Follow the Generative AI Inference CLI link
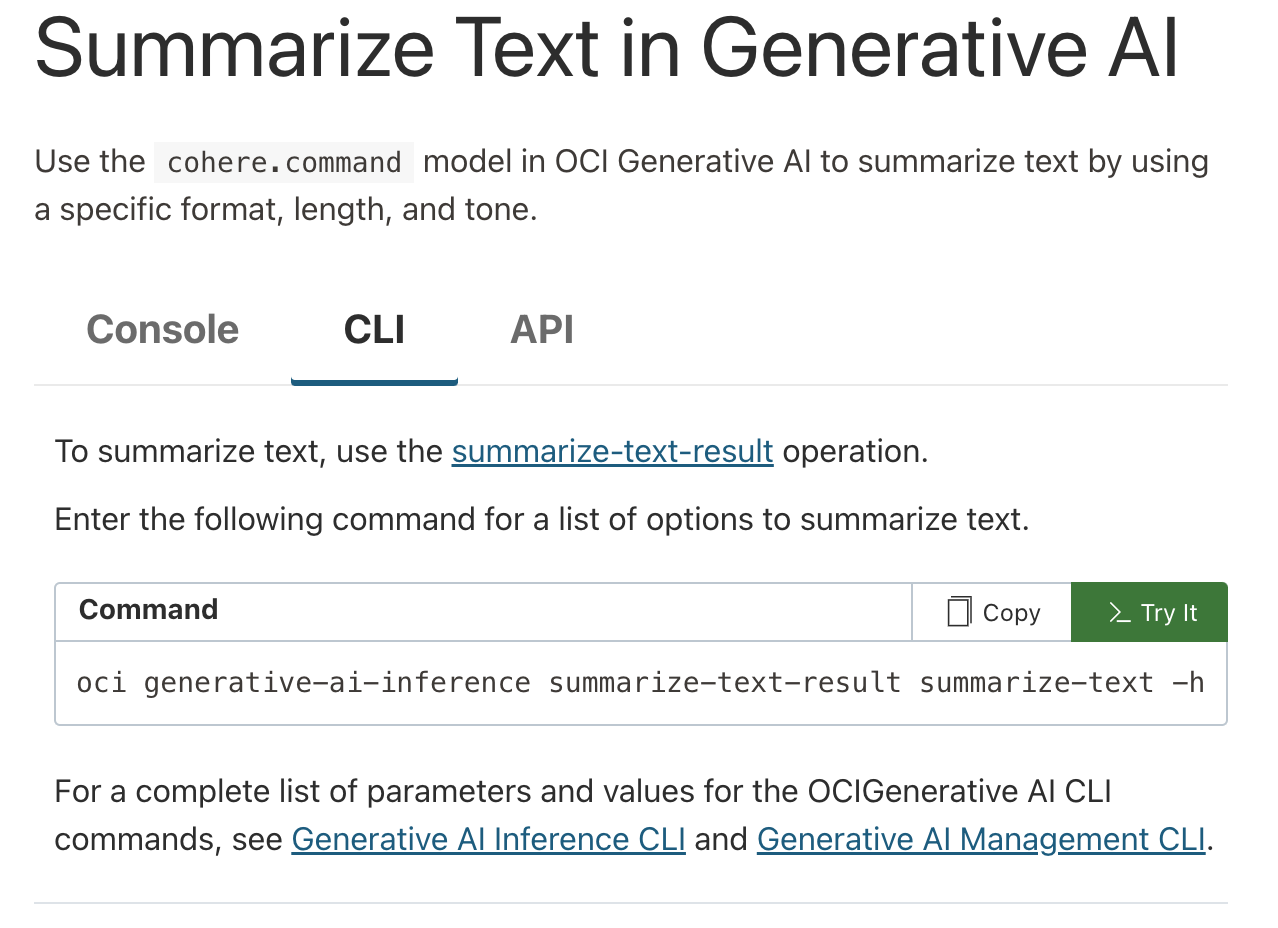This screenshot has width=1278, height=928. point(488,839)
